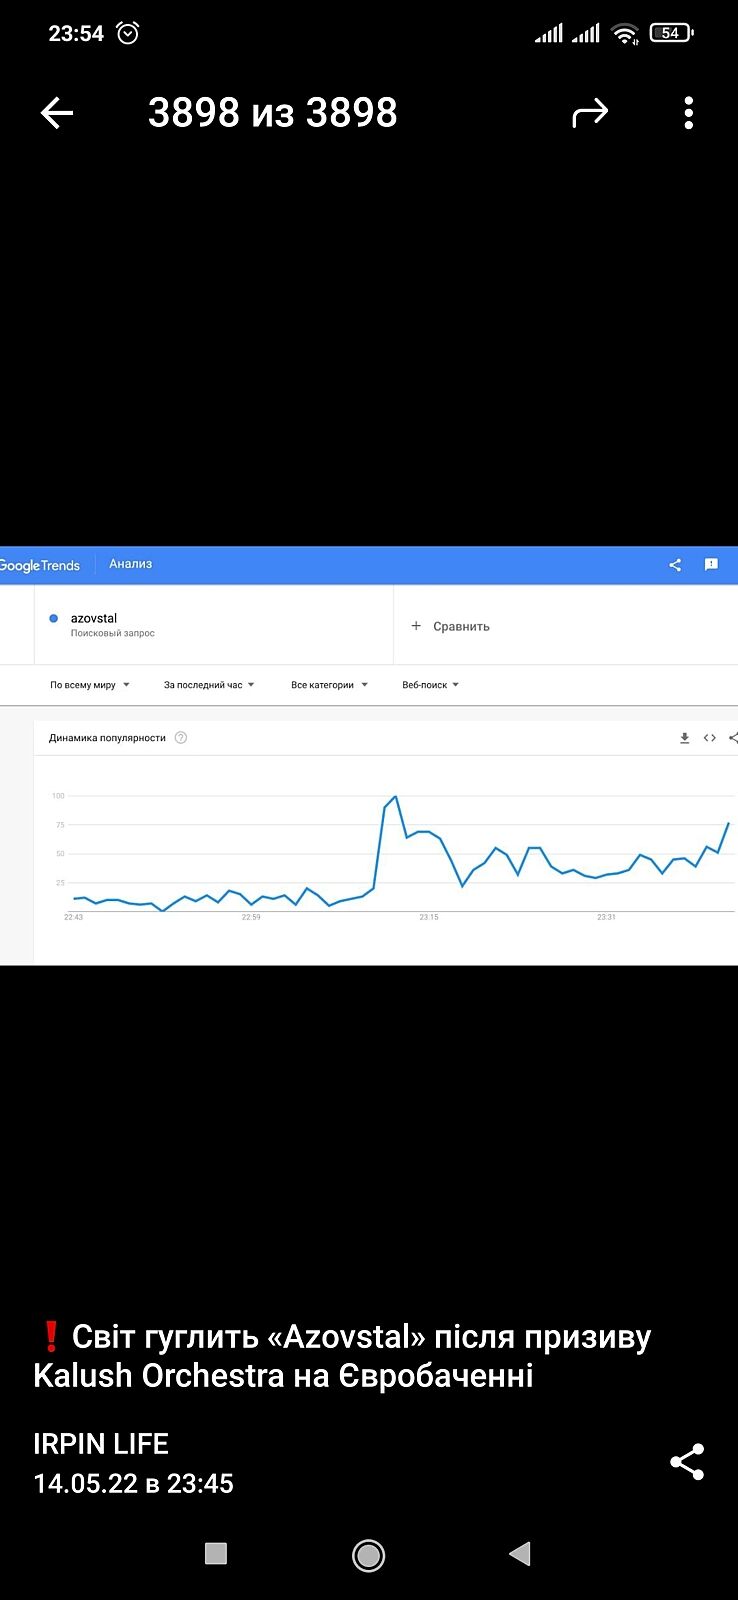738x1600 pixels.
Task: Click the Google Trends feedback icon
Action: [711, 565]
